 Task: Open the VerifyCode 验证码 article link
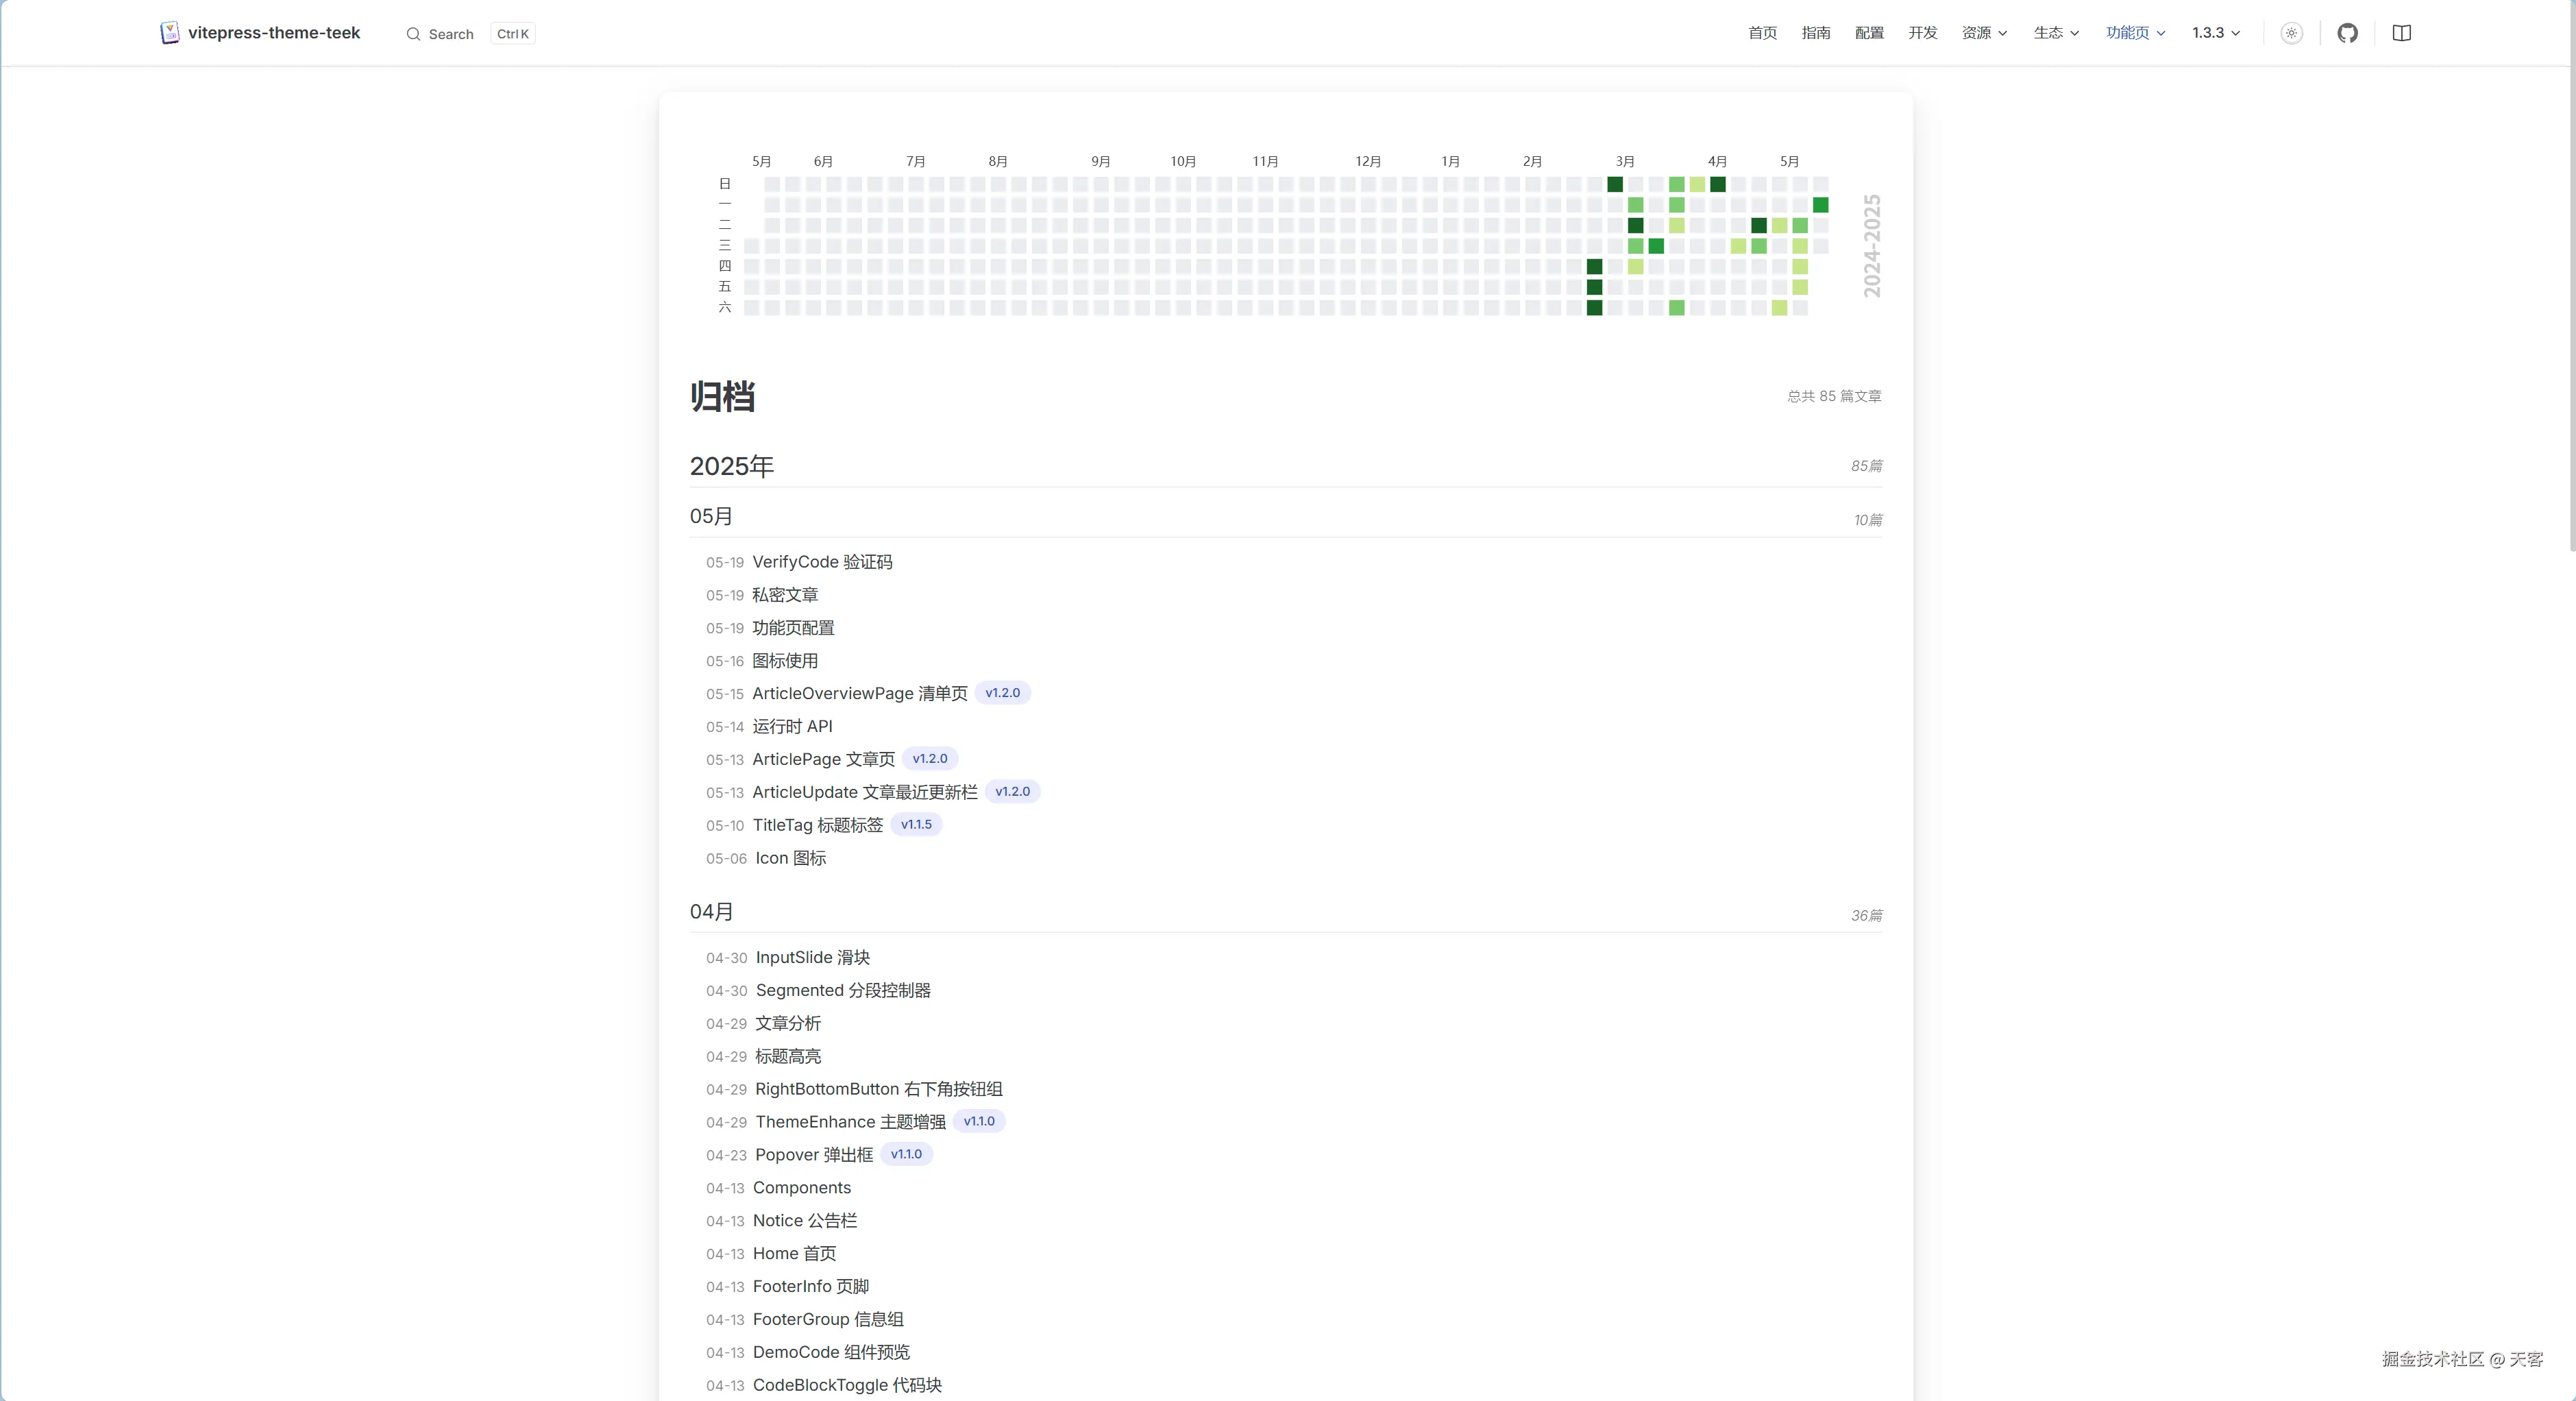click(821, 562)
